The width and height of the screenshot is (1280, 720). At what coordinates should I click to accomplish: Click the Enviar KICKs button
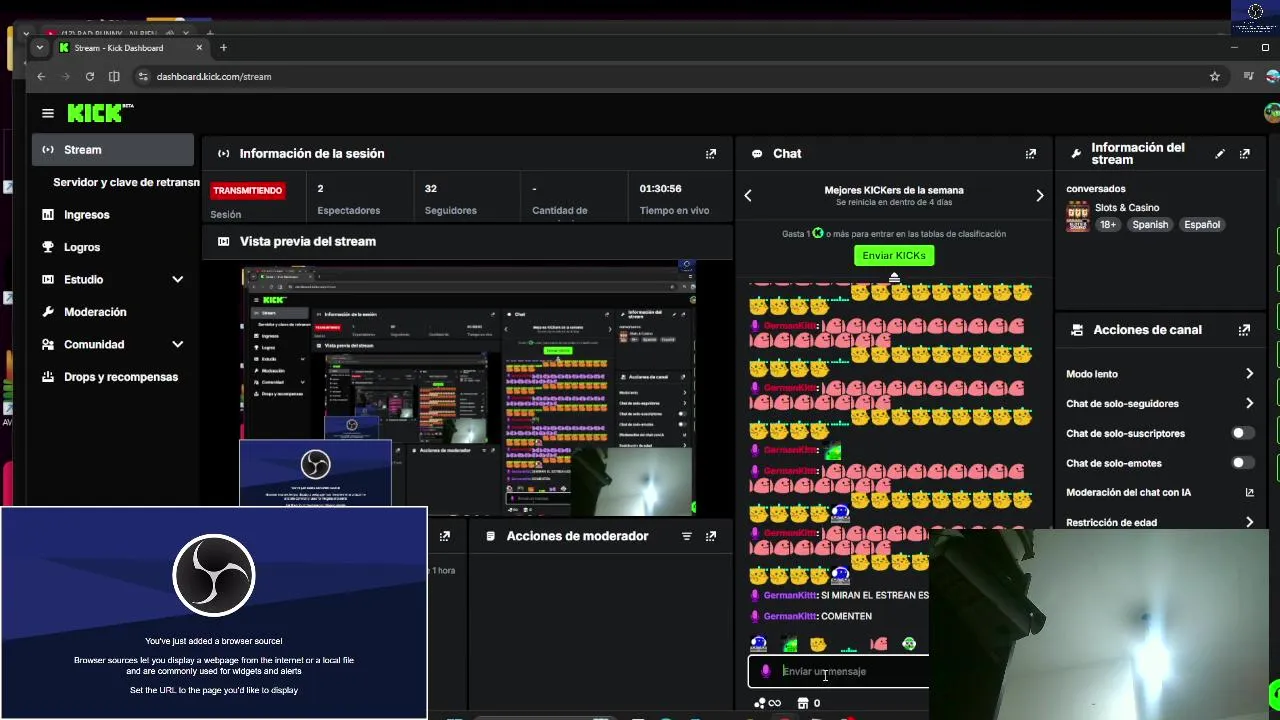coord(894,256)
